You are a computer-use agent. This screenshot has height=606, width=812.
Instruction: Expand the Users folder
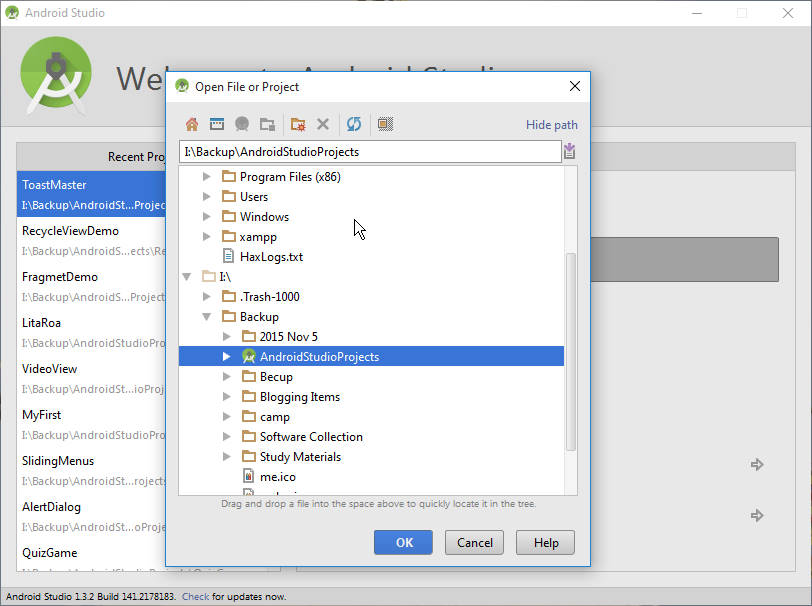pyautogui.click(x=207, y=197)
